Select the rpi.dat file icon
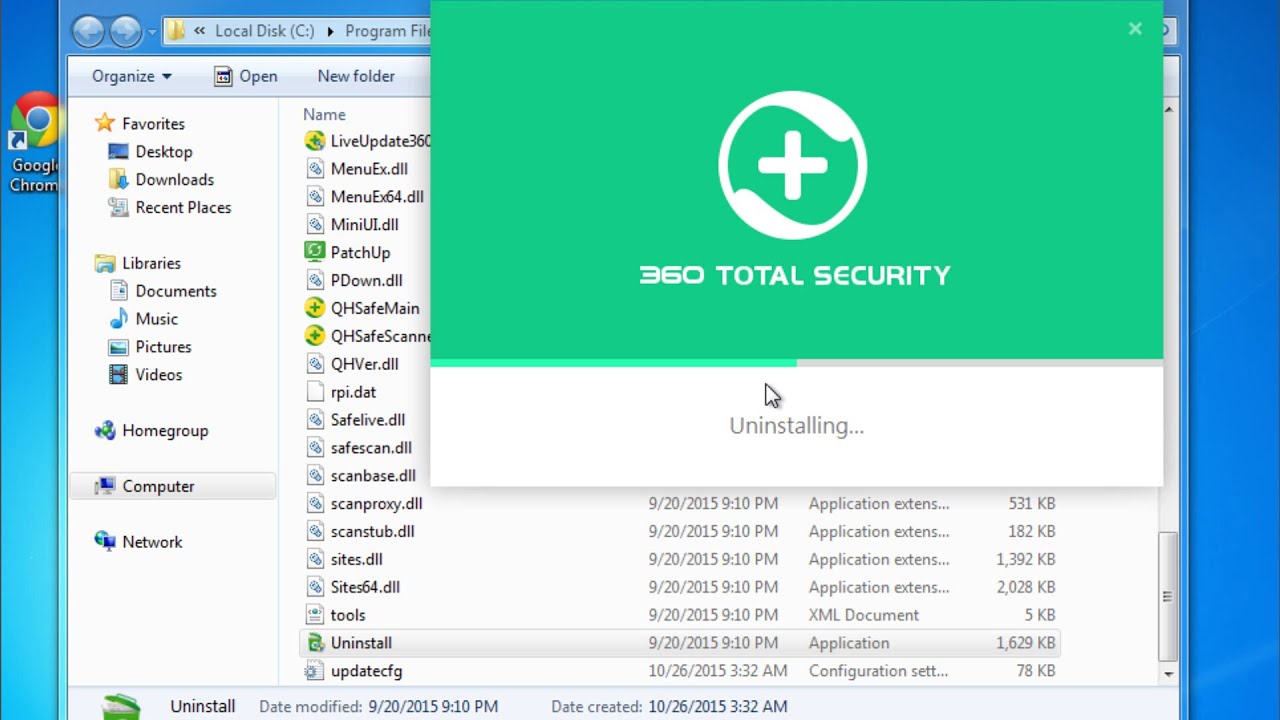Screen dimensions: 1280x720 click(x=315, y=392)
